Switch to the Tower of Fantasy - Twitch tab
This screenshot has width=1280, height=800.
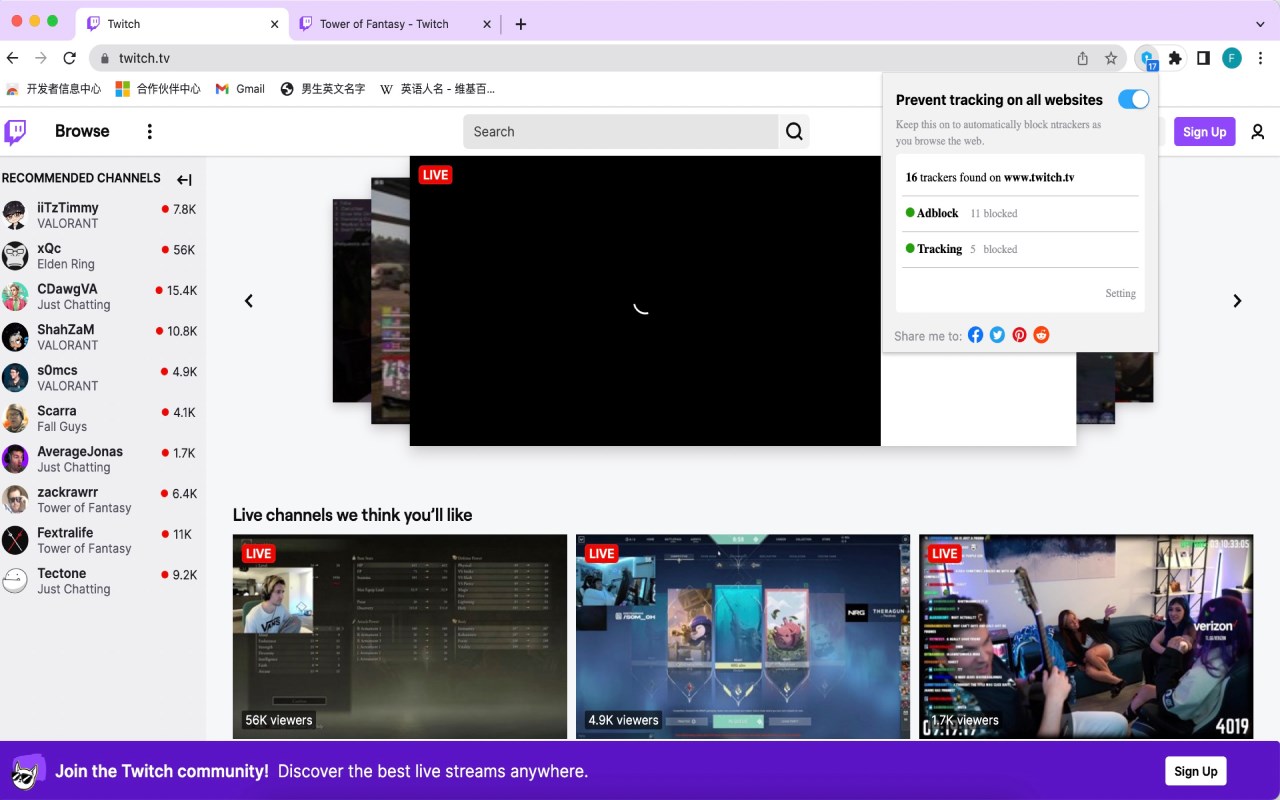coord(395,24)
